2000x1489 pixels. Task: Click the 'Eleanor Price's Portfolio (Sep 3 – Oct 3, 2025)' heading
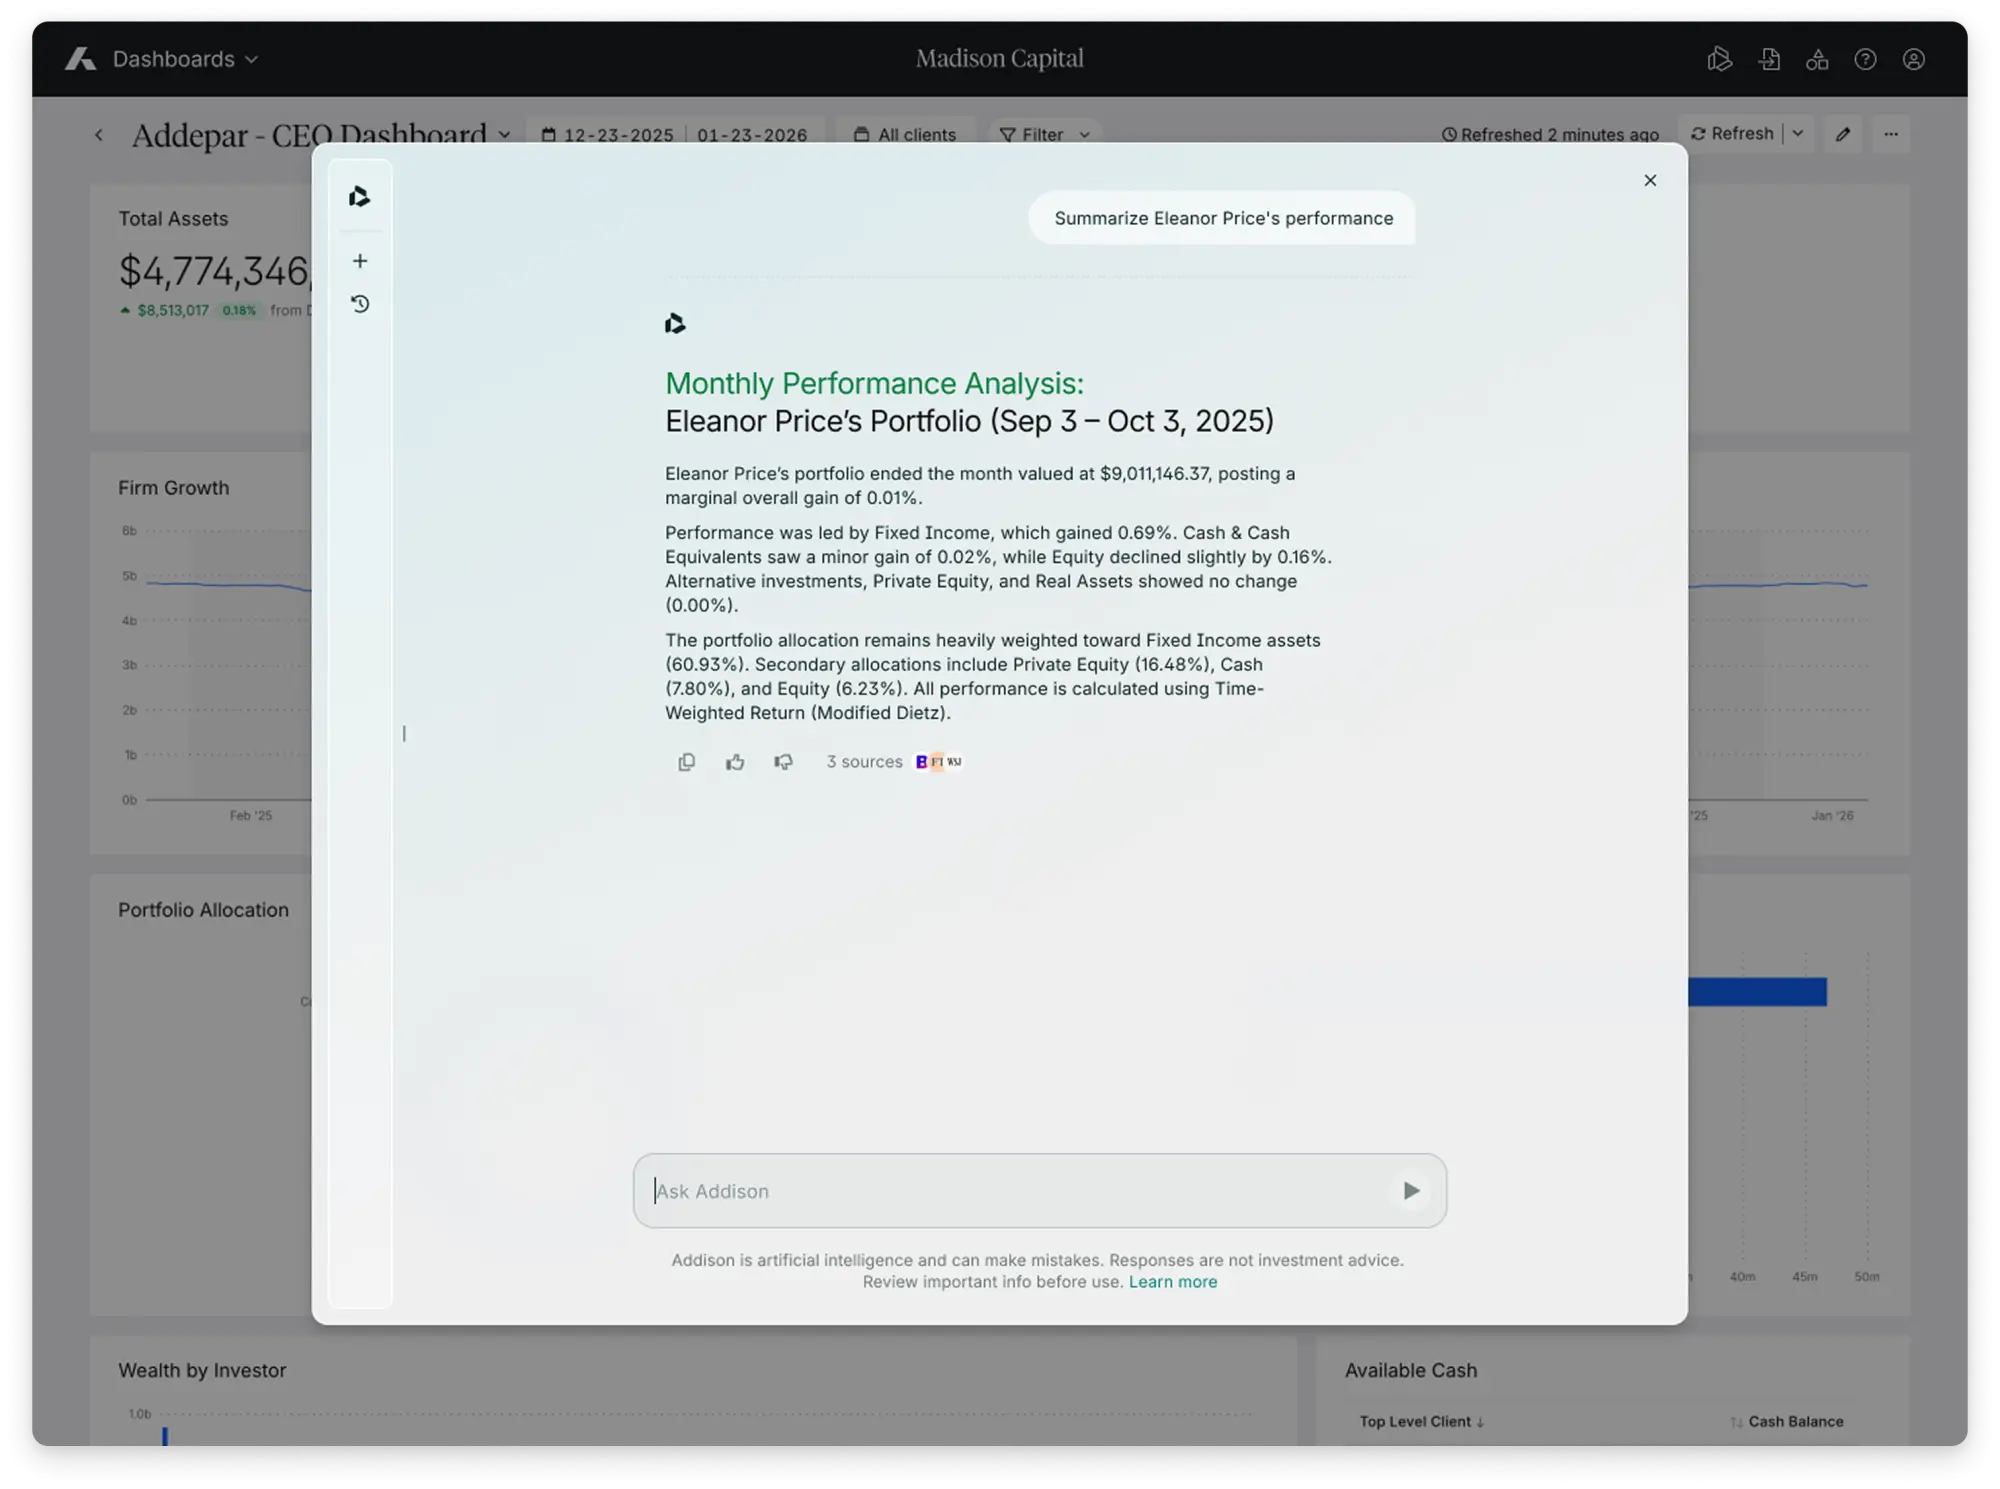pos(969,421)
